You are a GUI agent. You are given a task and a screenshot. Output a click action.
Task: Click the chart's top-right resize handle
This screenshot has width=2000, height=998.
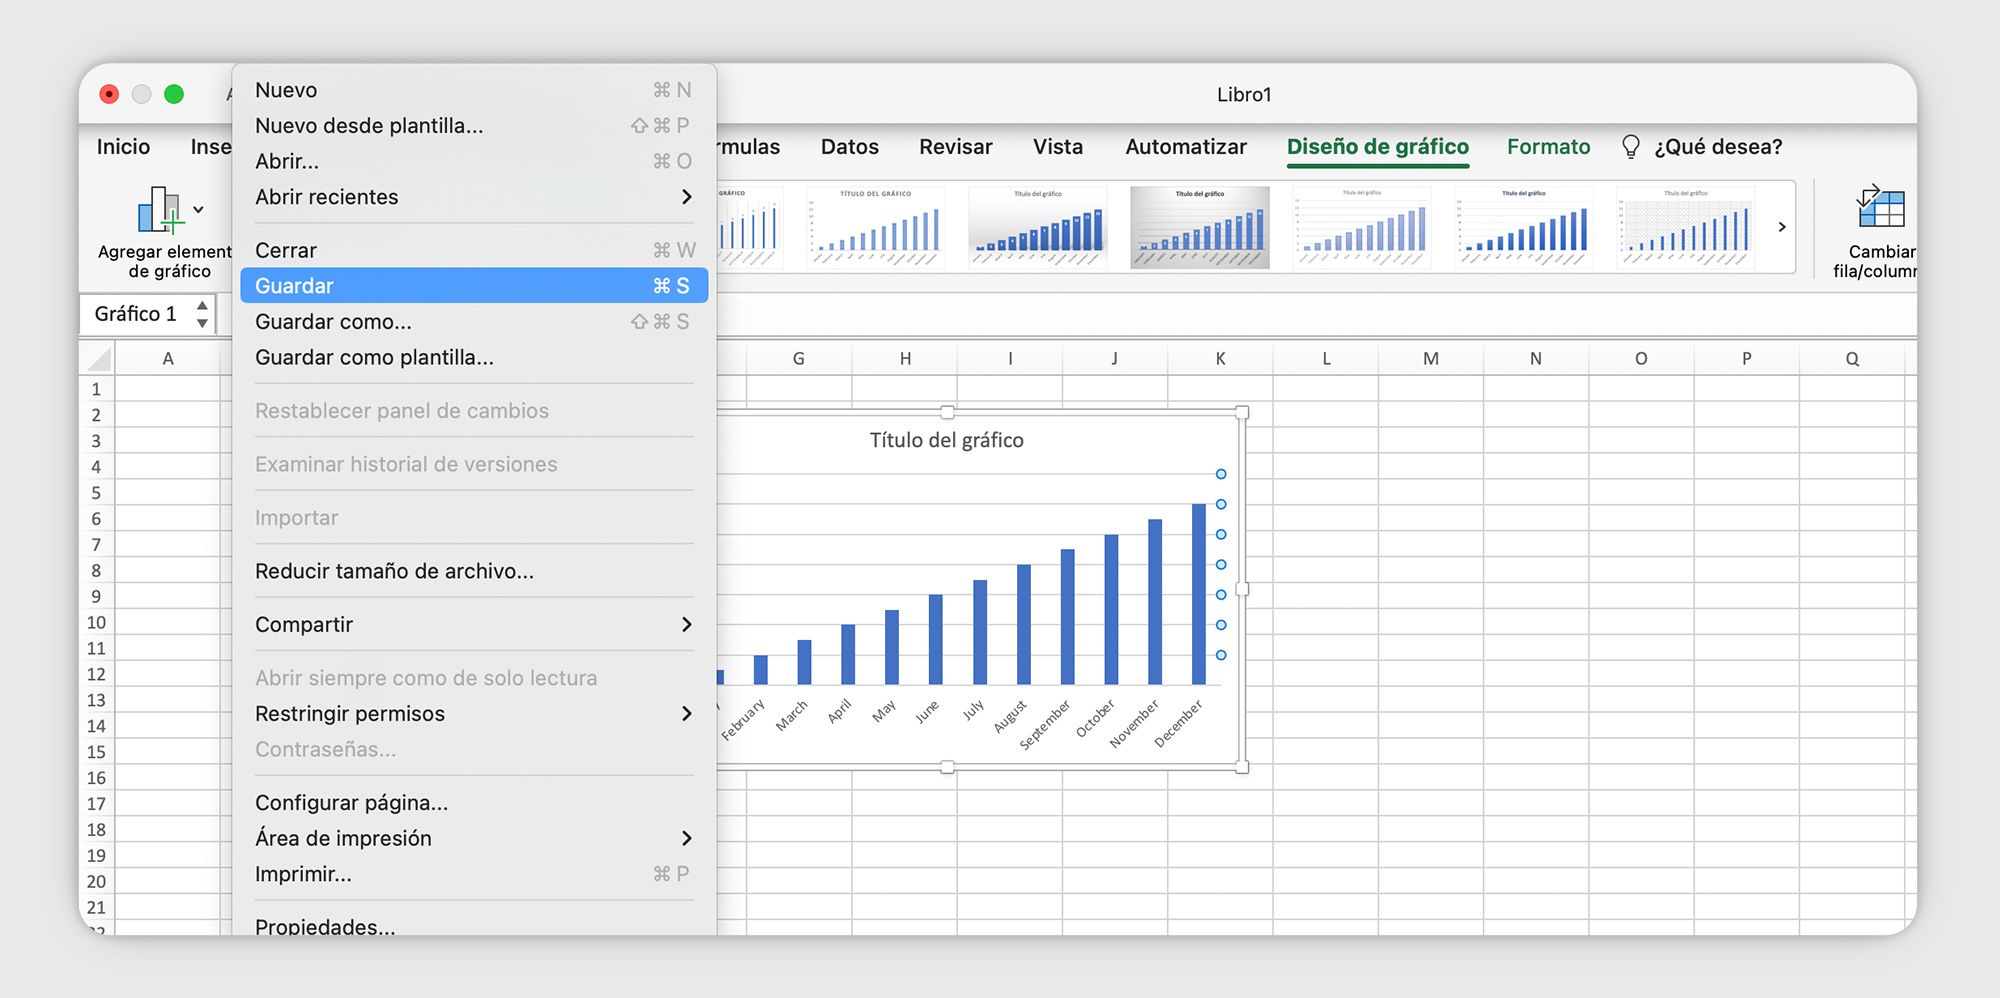pyautogui.click(x=1242, y=412)
